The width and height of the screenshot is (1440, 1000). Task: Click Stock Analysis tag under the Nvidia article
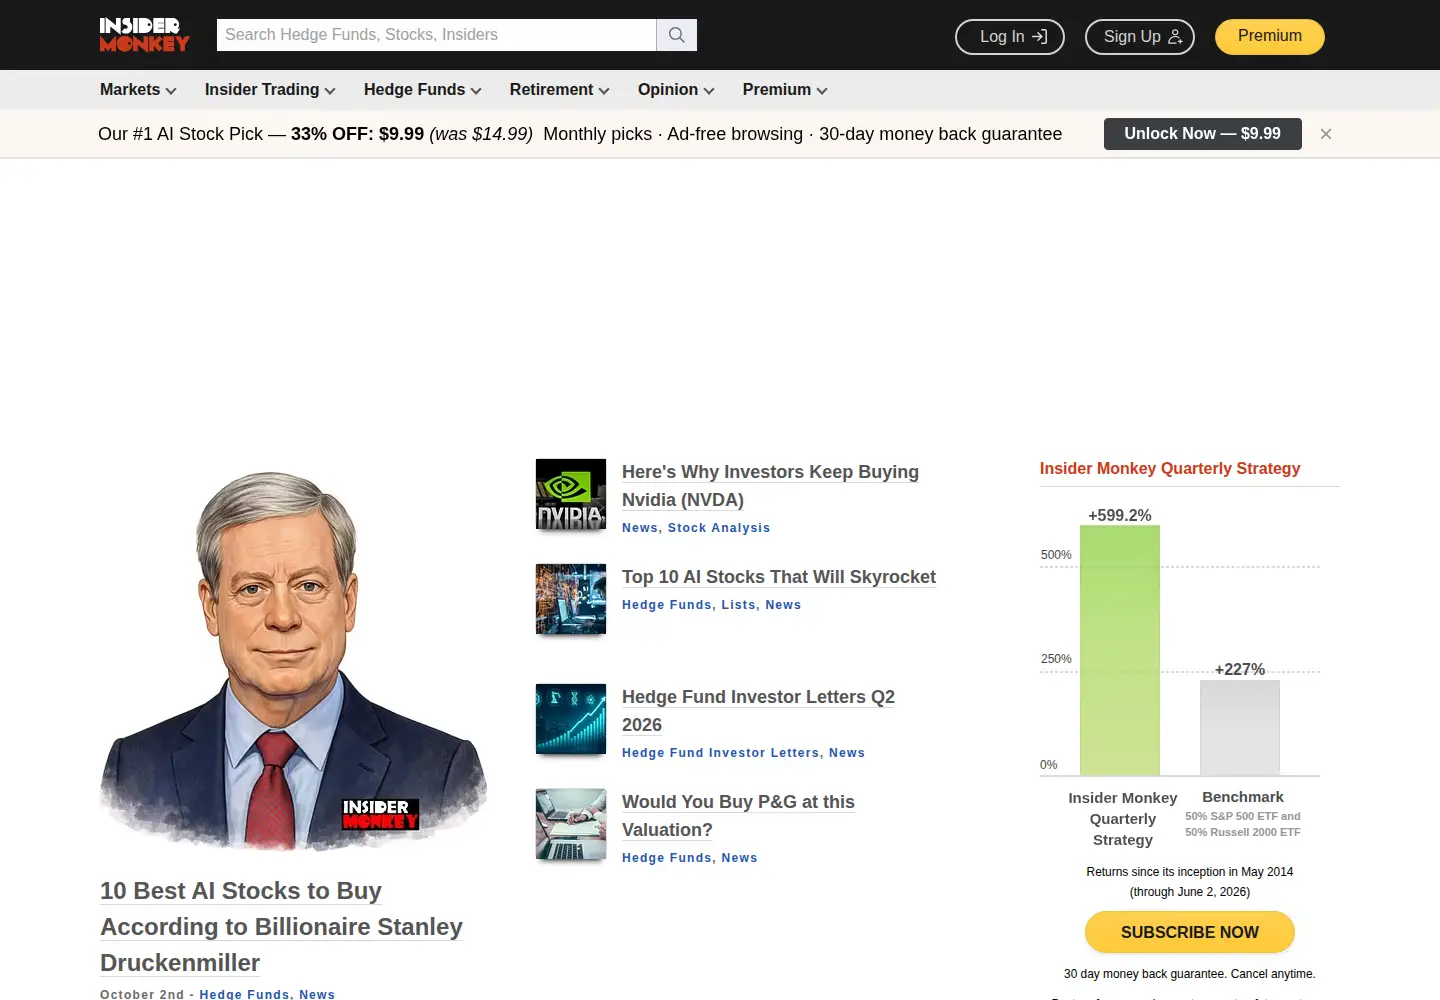click(719, 528)
